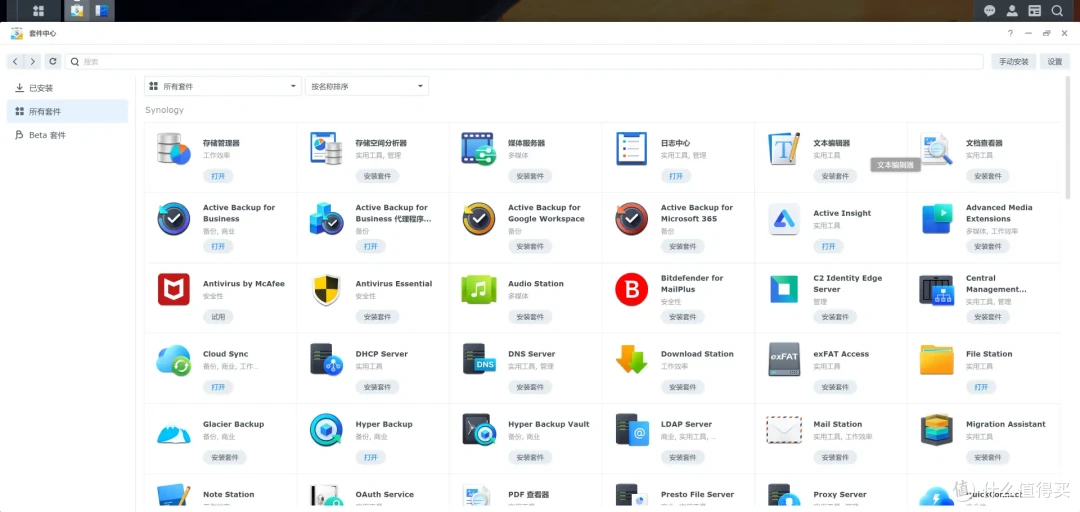Open the DSM search magnifier in taskbar
1080x512 pixels.
[1057, 10]
